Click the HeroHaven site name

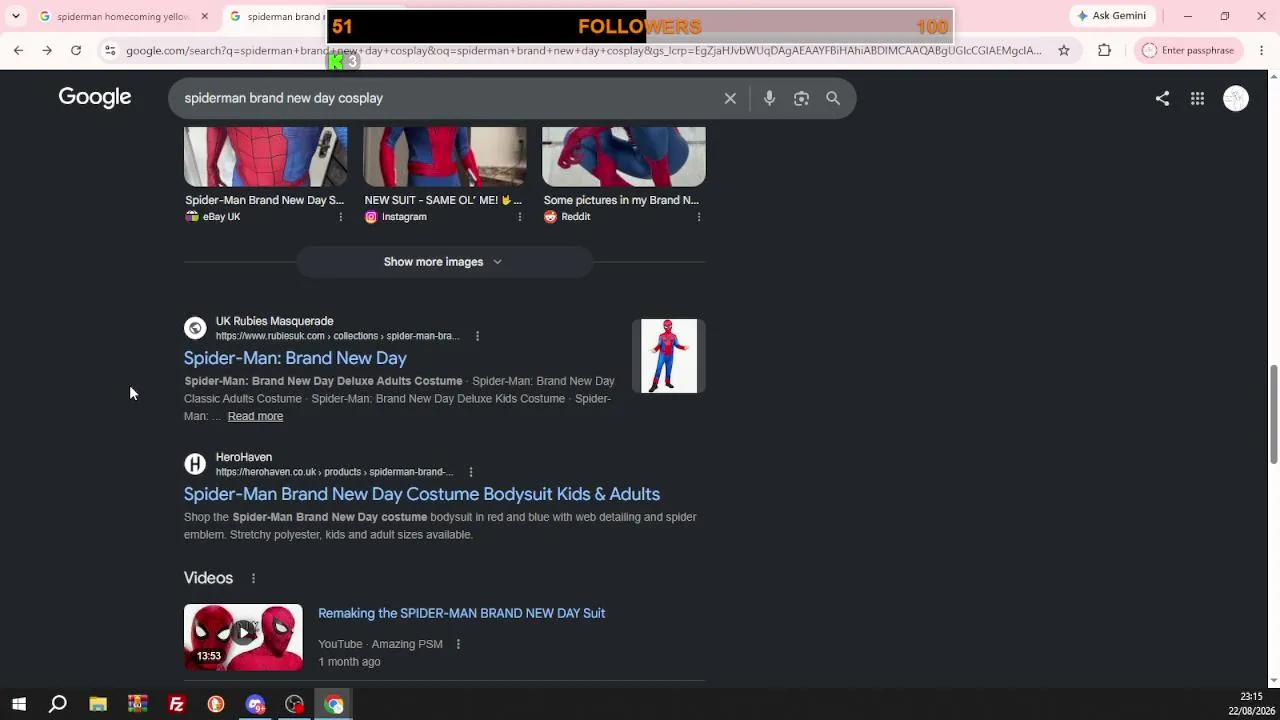click(x=244, y=457)
